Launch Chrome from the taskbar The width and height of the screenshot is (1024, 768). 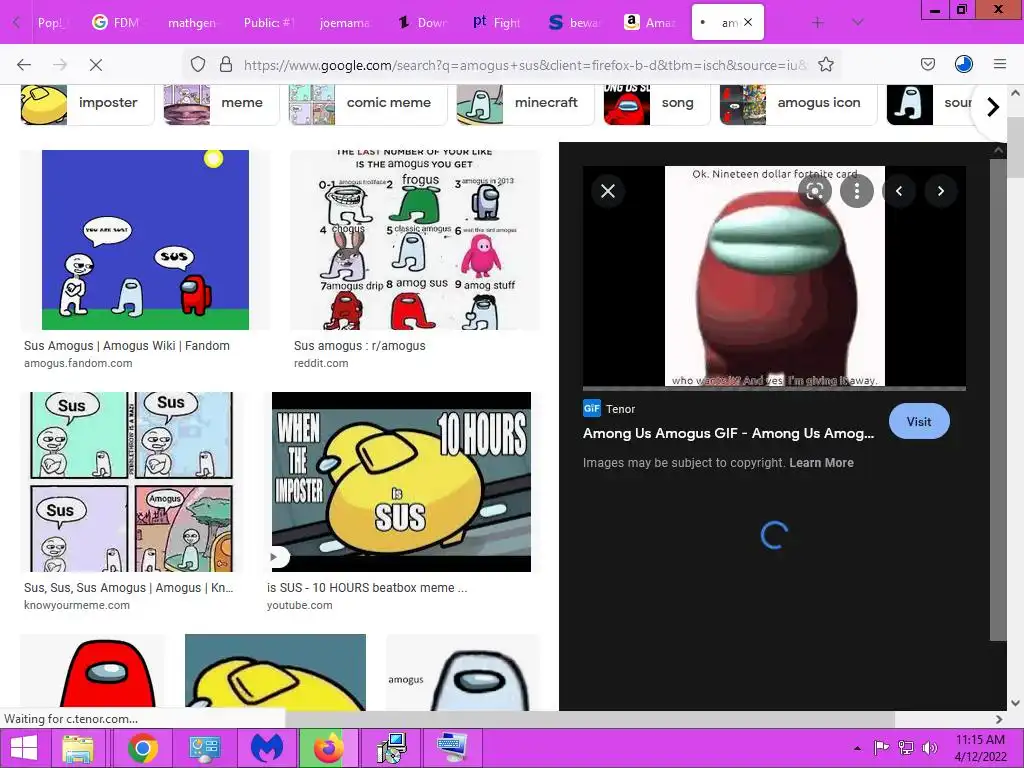coord(142,748)
